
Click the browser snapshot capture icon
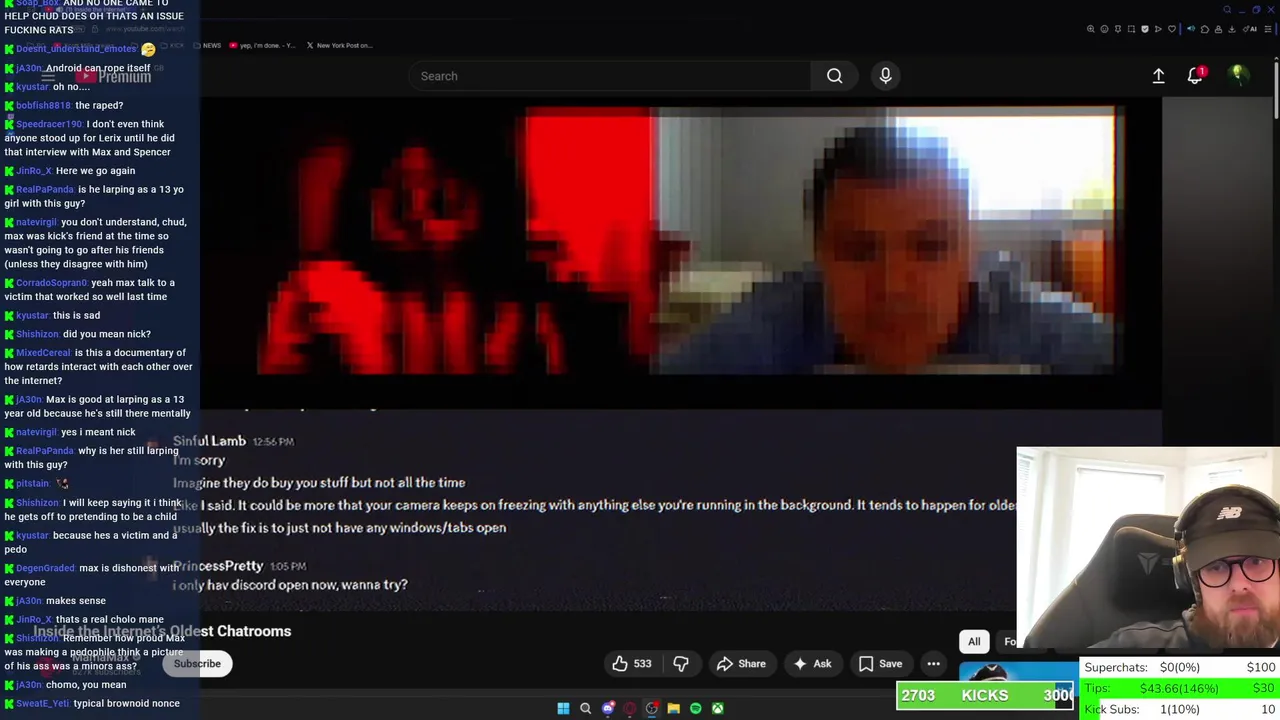pos(1131,29)
